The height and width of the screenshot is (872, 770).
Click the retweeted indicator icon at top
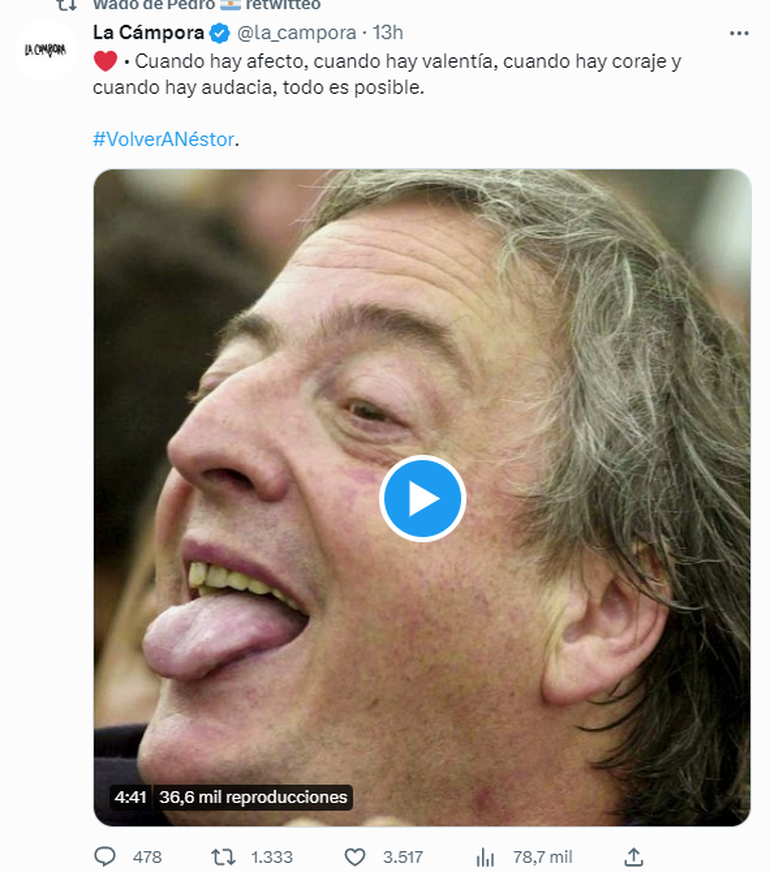[x=66, y=5]
